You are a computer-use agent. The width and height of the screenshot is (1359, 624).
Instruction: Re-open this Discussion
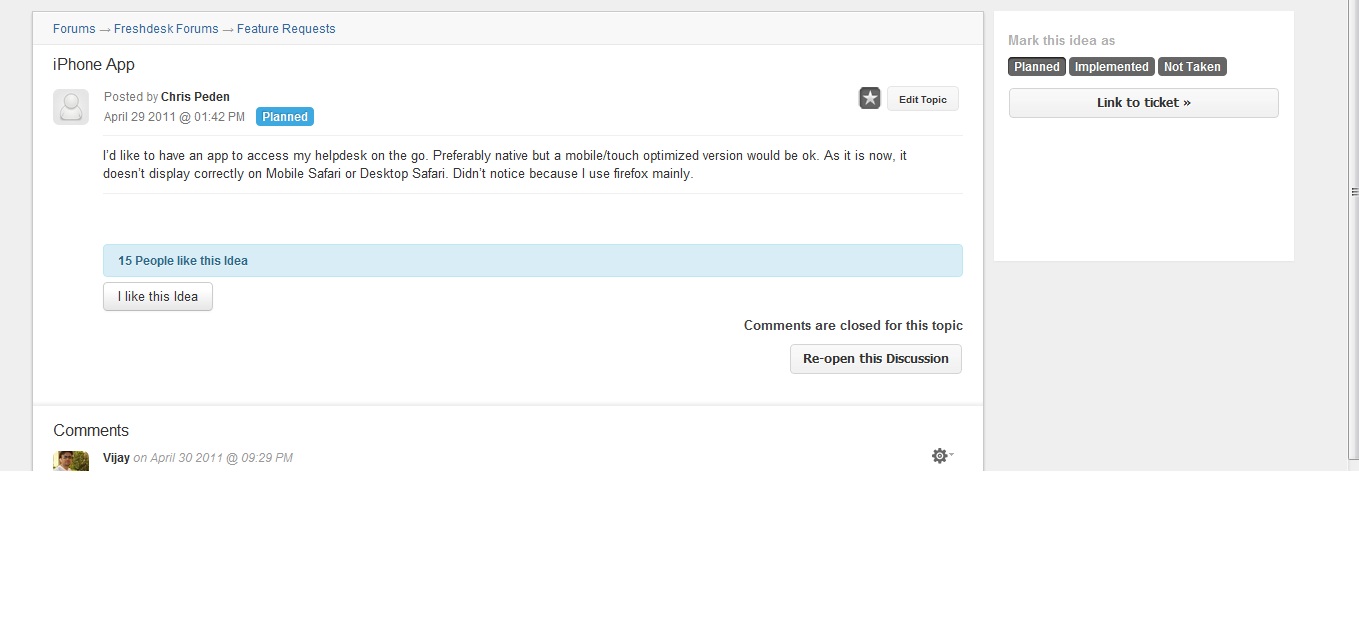click(875, 359)
